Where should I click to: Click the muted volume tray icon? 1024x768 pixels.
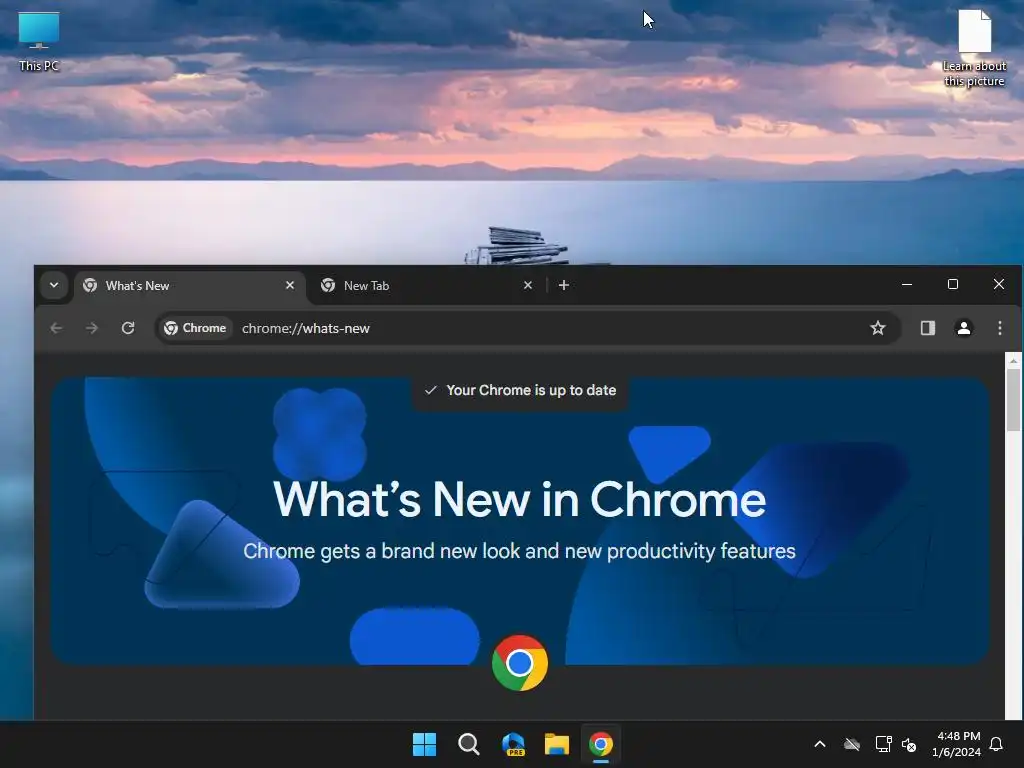pyautogui.click(x=909, y=744)
